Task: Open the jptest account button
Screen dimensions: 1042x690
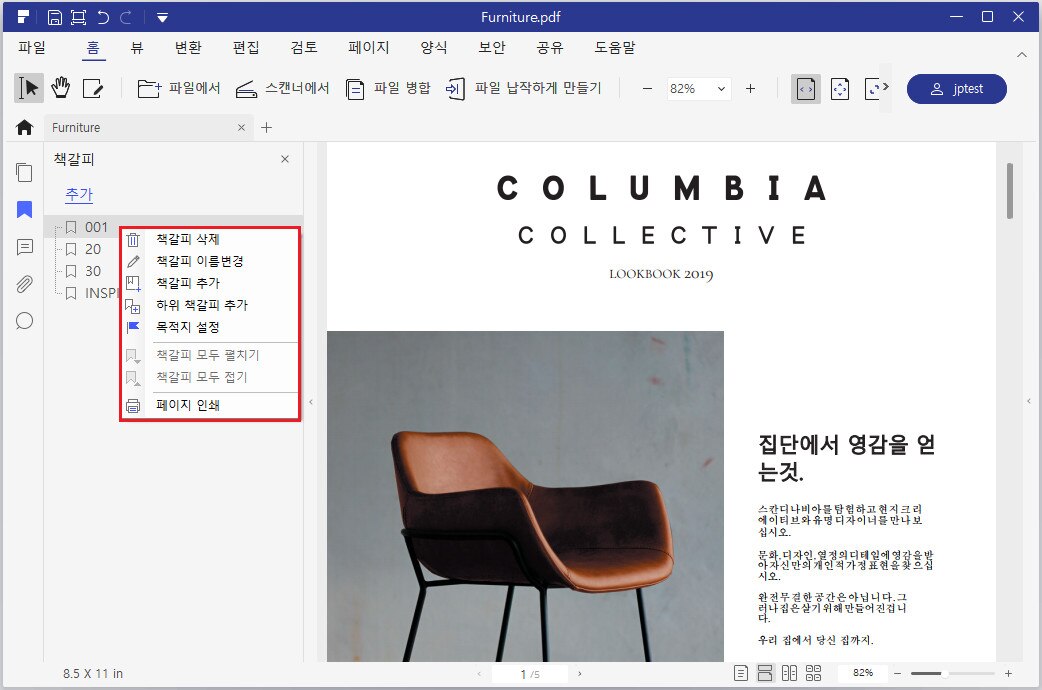Action: click(956, 88)
